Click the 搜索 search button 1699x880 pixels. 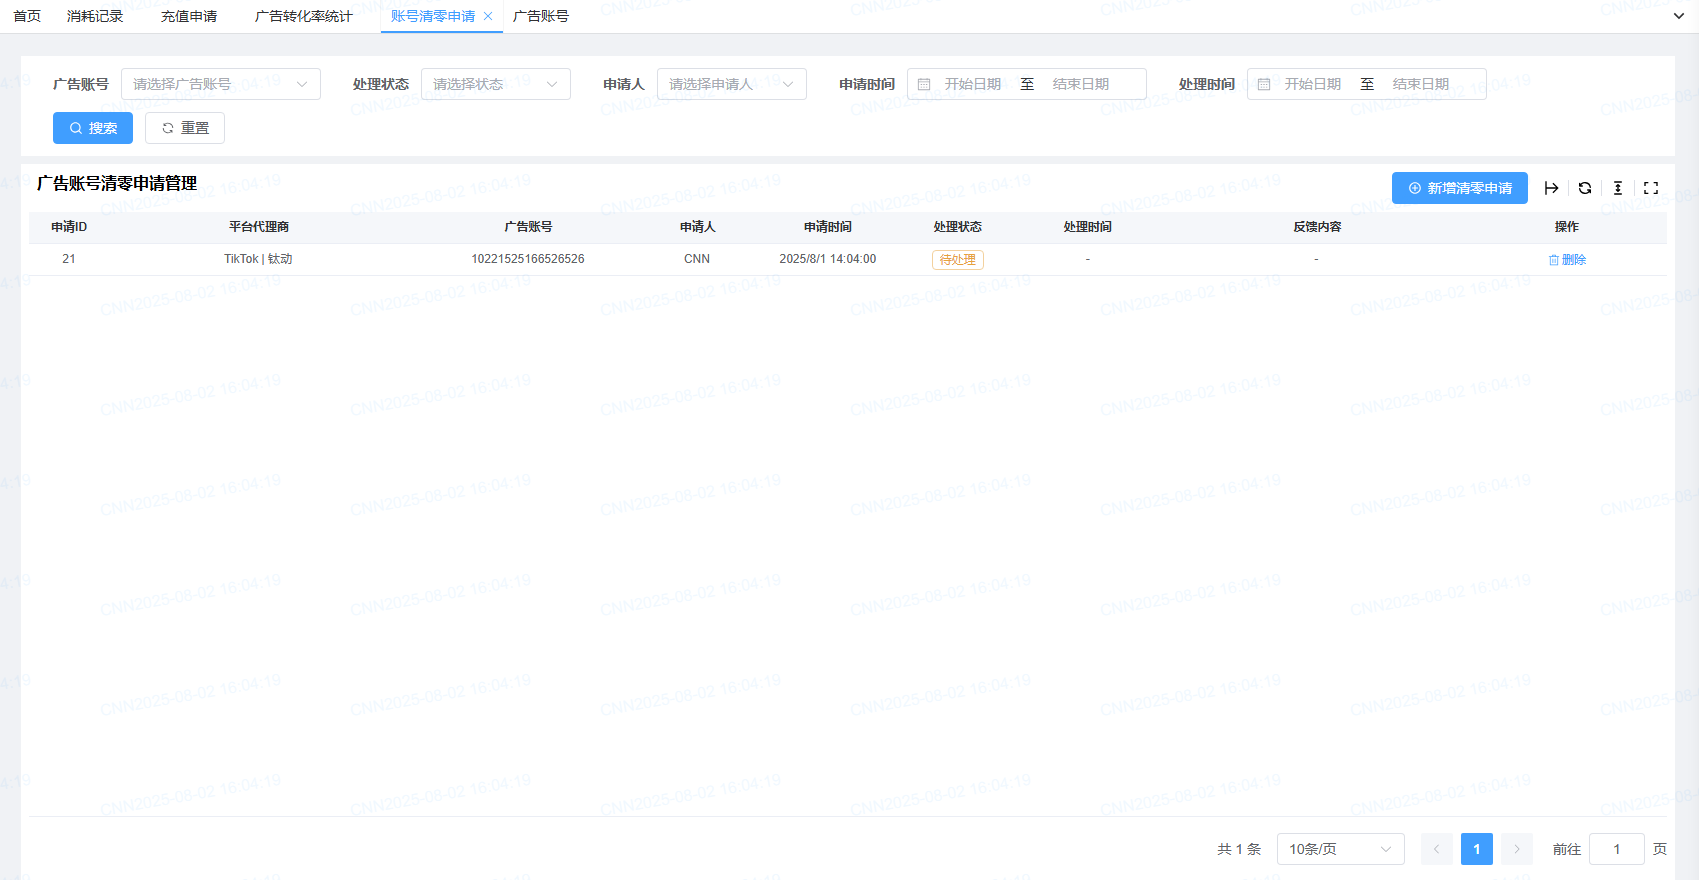coord(93,128)
